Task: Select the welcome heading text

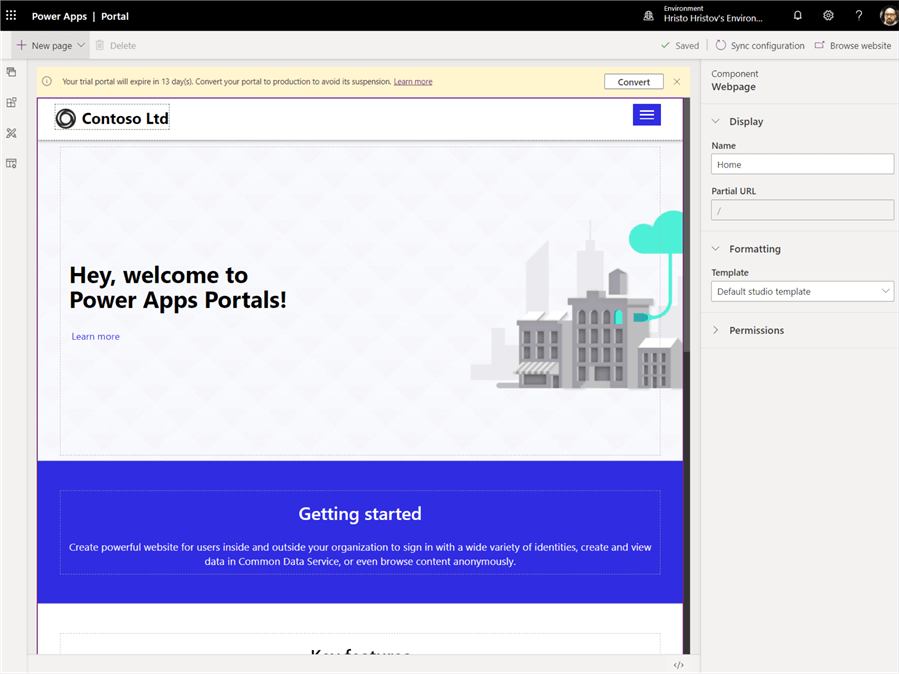Action: tap(178, 288)
